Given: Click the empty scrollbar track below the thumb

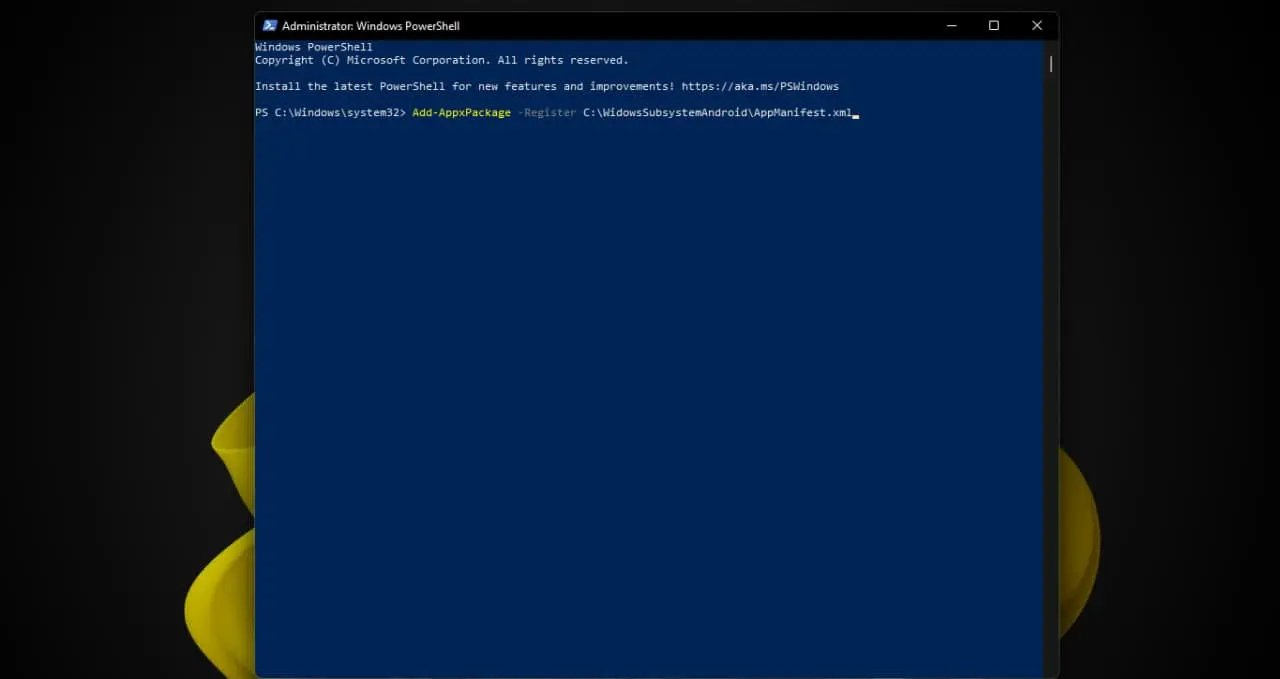Looking at the screenshot, I should coord(1051,370).
